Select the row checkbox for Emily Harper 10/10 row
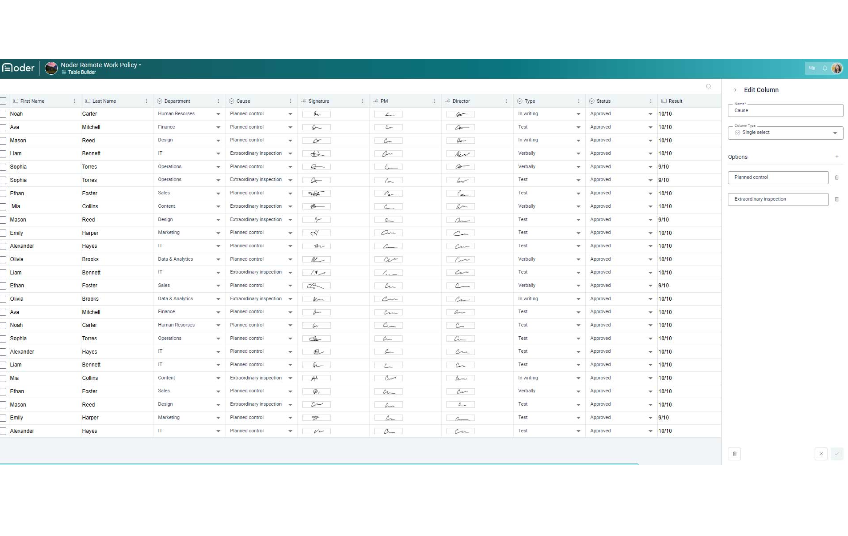The image size is (848, 536). (x=3, y=233)
